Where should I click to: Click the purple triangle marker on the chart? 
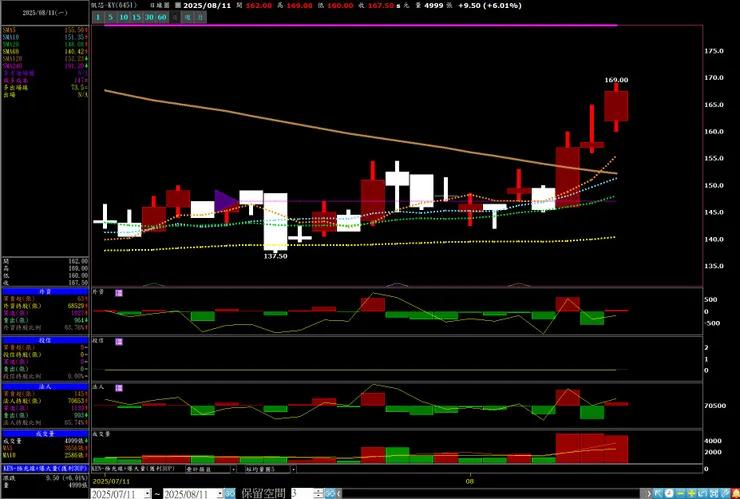(226, 201)
